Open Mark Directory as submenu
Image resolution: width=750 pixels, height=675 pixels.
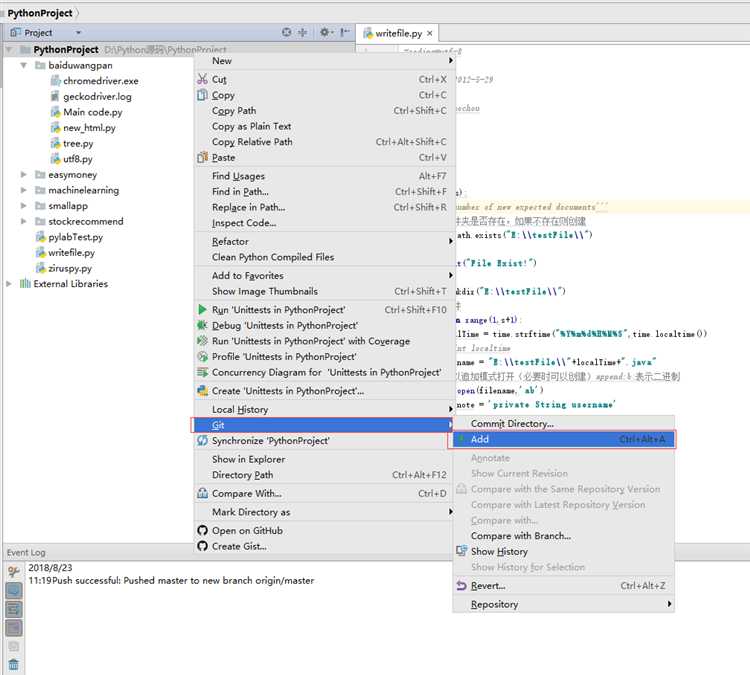(324, 512)
